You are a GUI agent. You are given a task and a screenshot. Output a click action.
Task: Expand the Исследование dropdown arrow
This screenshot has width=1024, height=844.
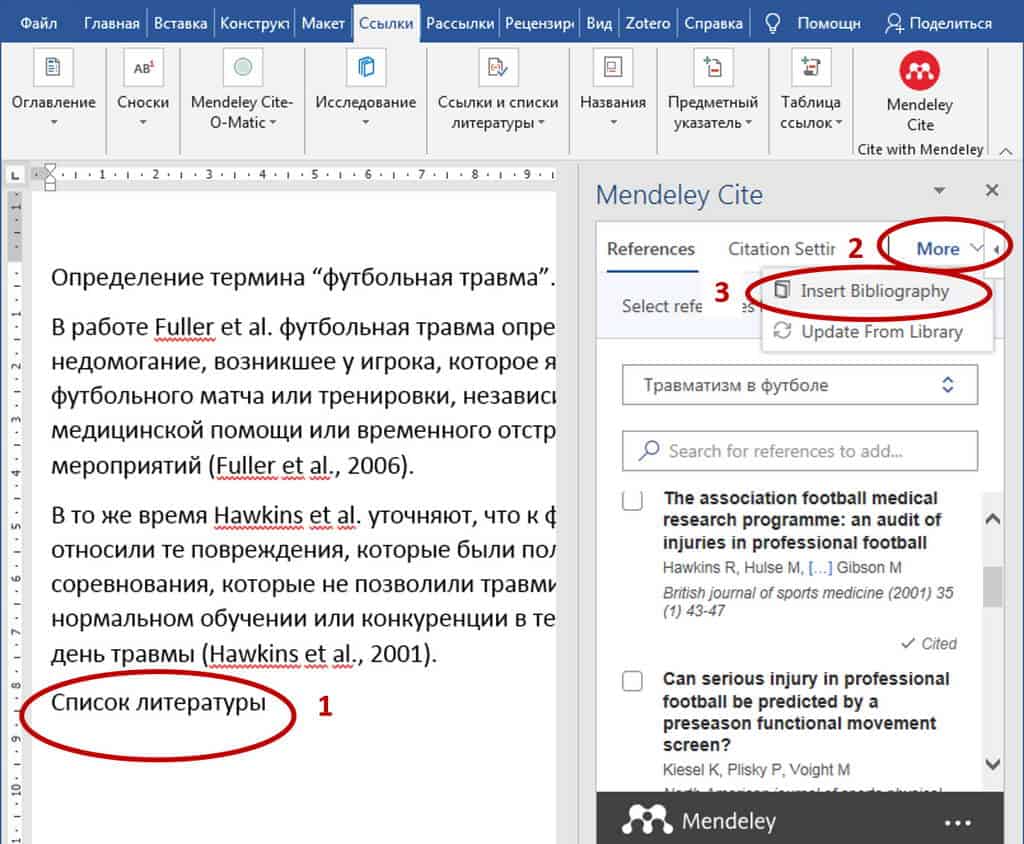(366, 122)
